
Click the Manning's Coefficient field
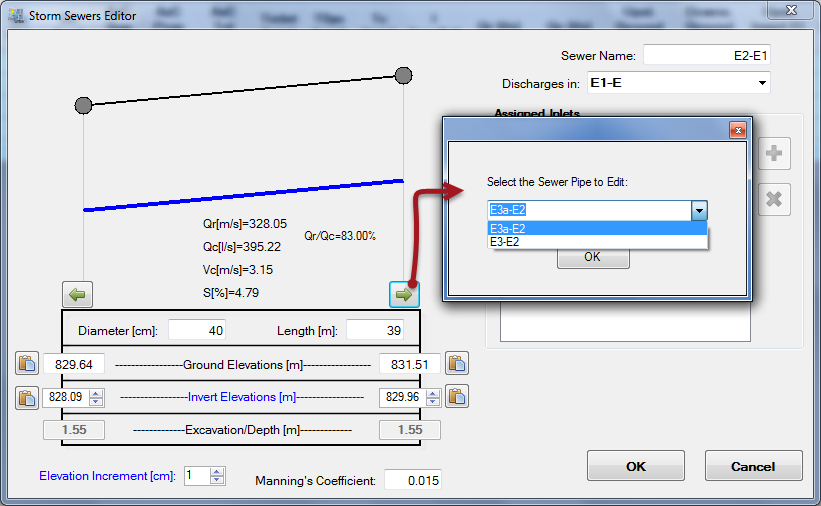coord(412,481)
